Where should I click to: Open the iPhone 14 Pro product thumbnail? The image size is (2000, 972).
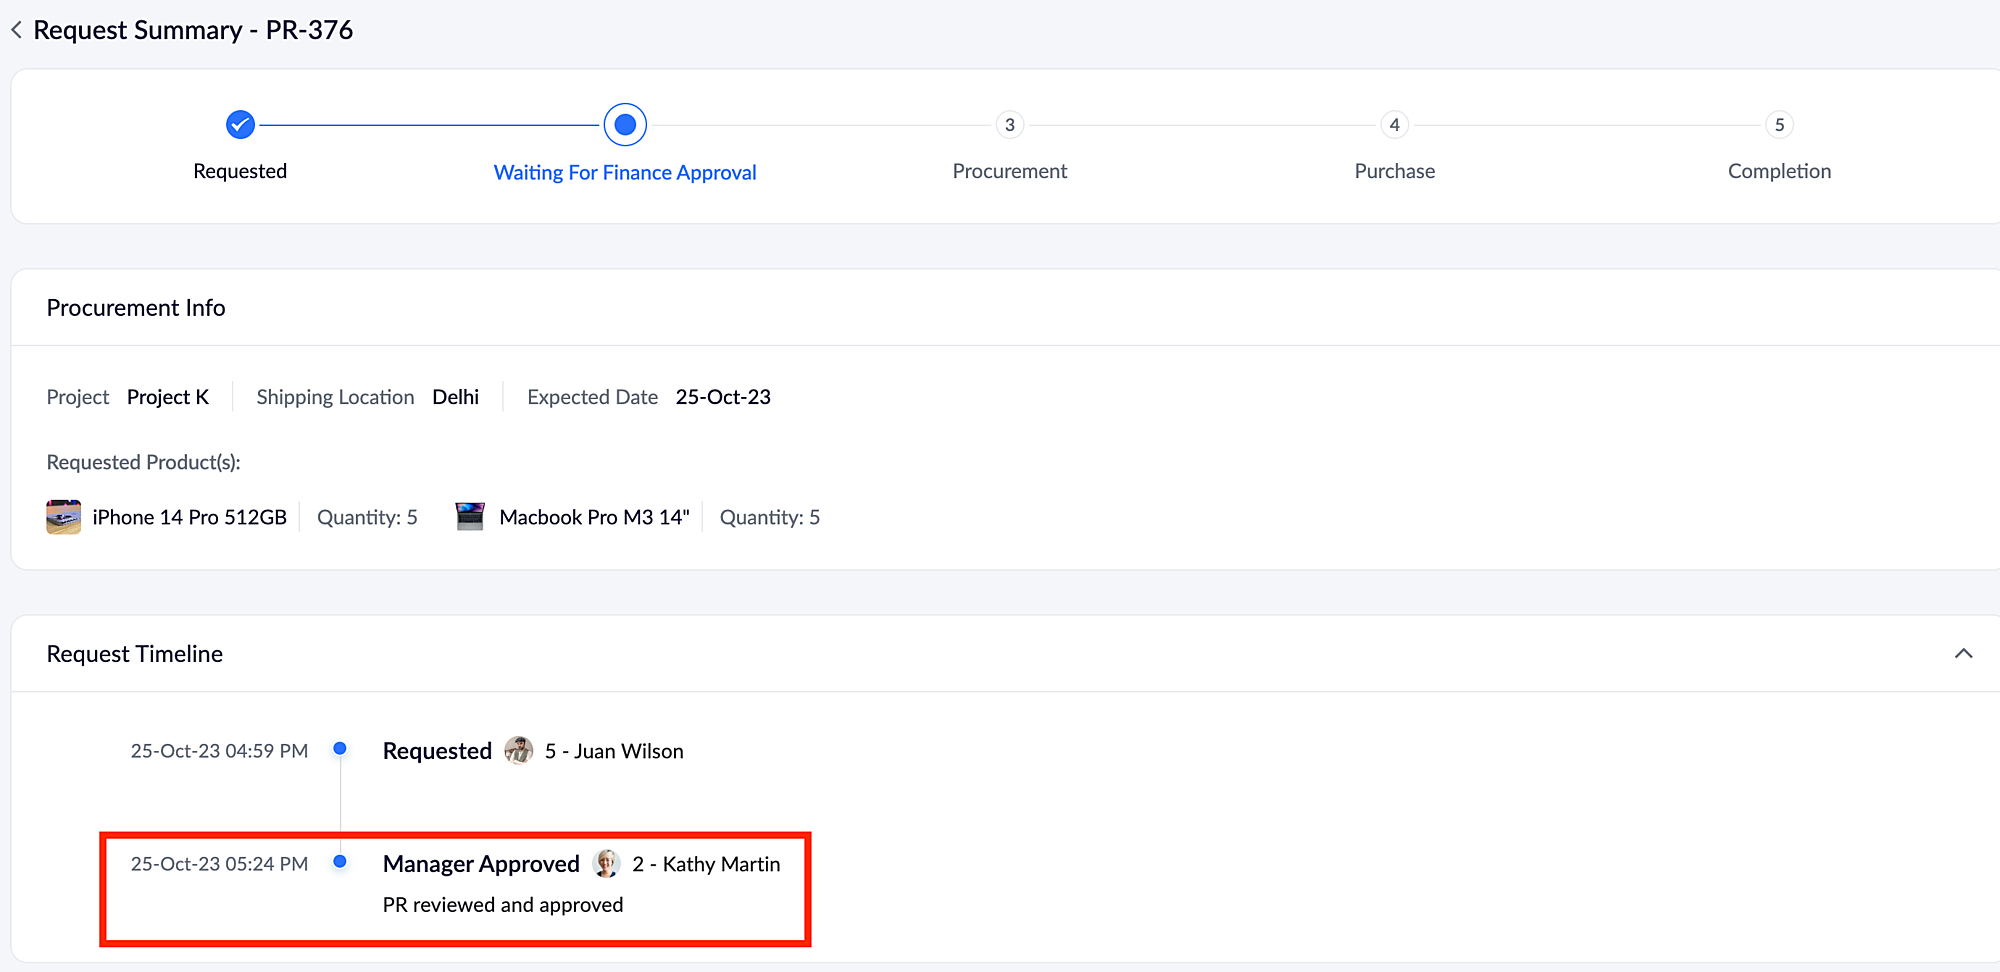click(x=64, y=517)
